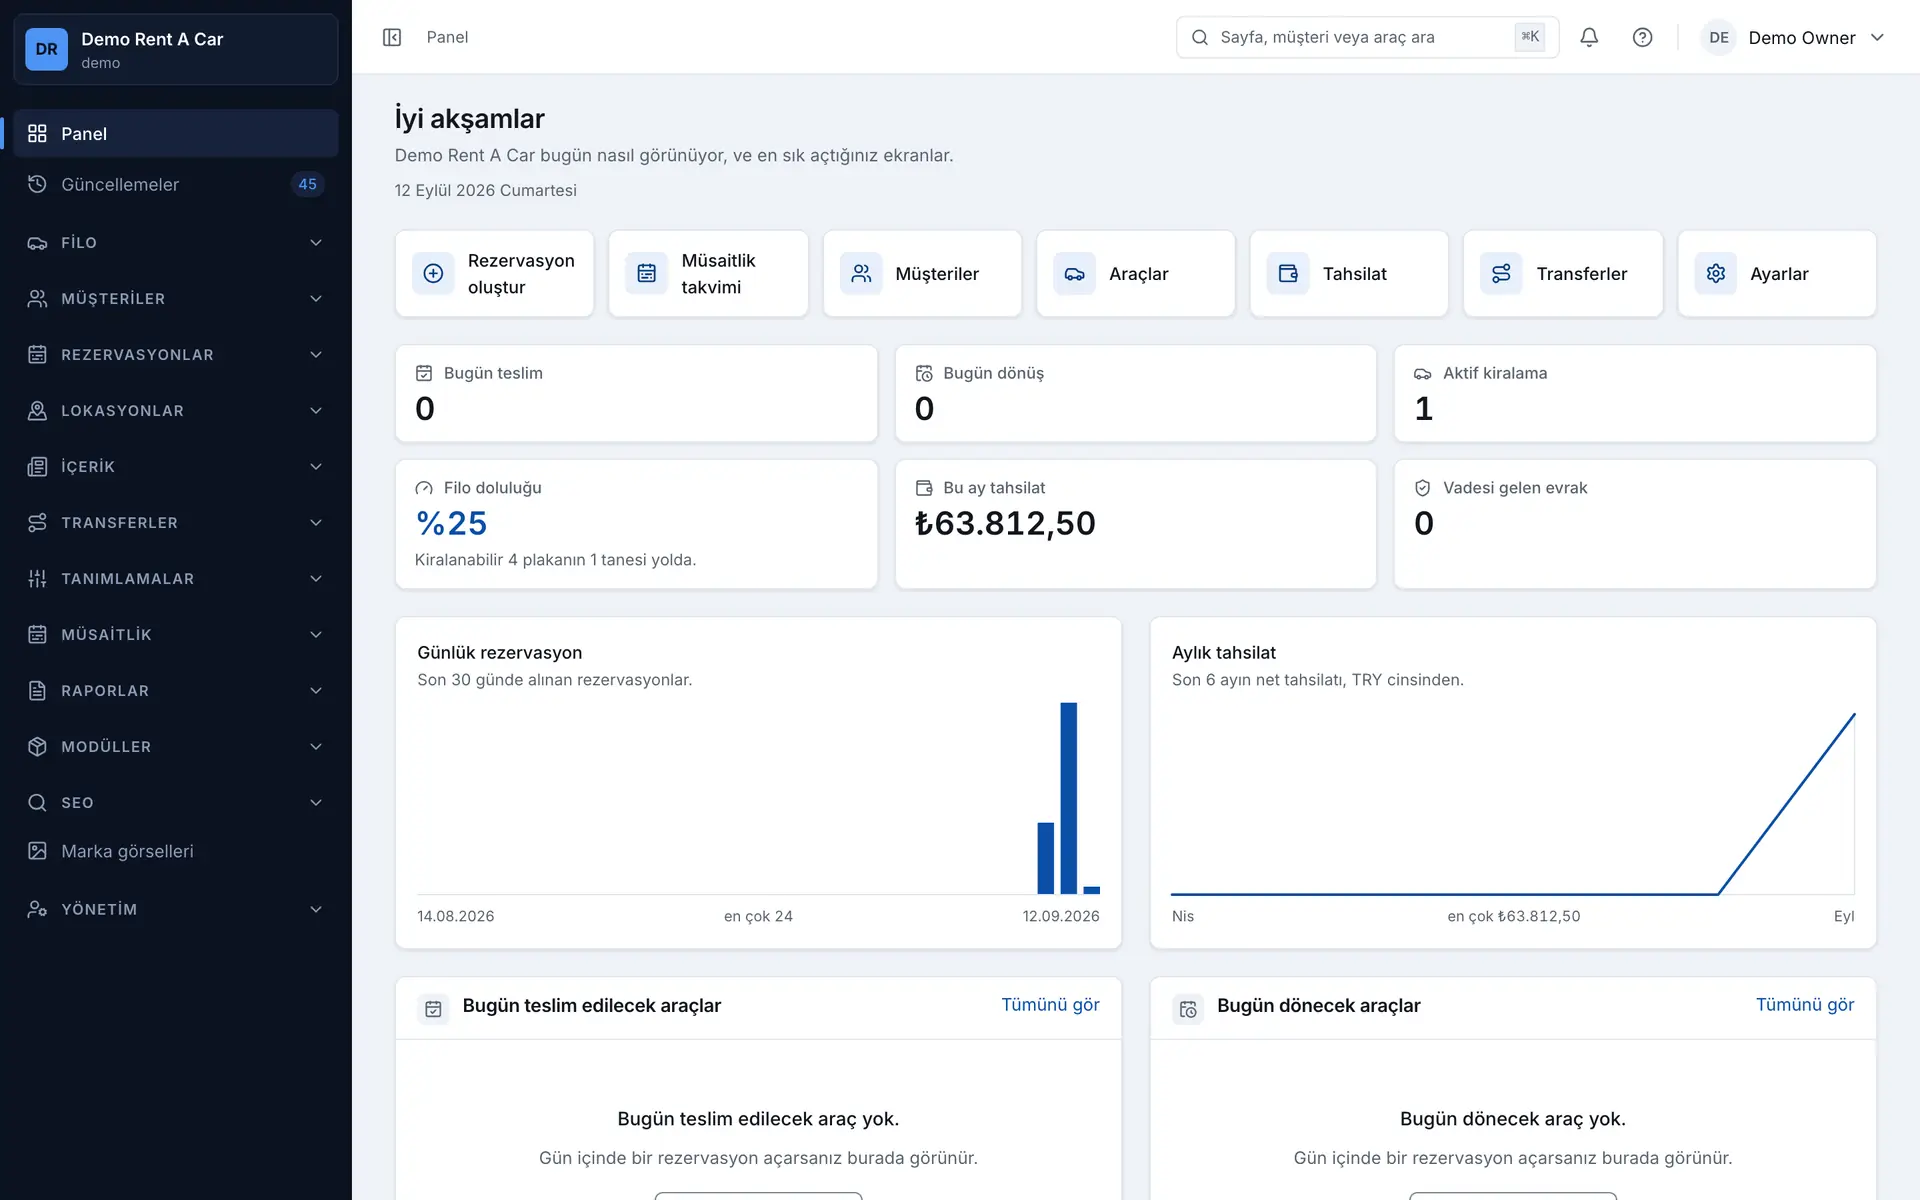Screen dimensions: 1920x1200
Task: Click the calendar icon on Müsaitlik takvimi
Action: (x=647, y=274)
